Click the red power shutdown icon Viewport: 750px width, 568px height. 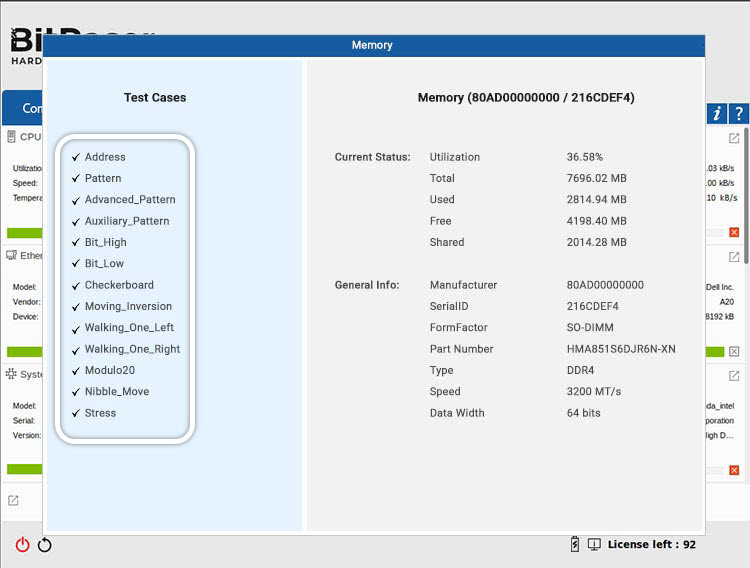point(22,545)
